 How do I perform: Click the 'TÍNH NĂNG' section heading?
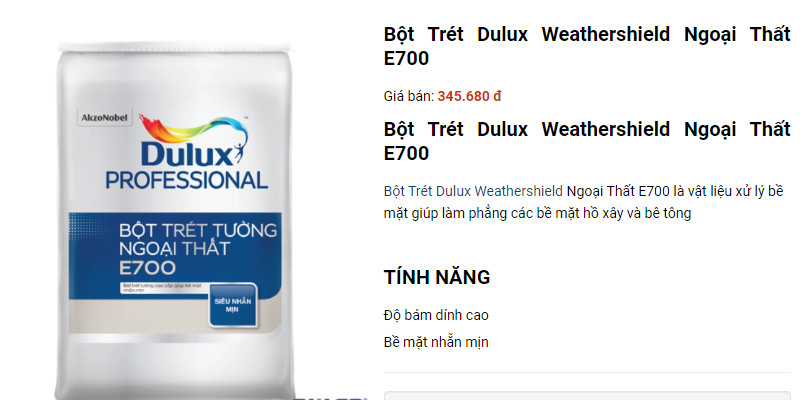[437, 277]
